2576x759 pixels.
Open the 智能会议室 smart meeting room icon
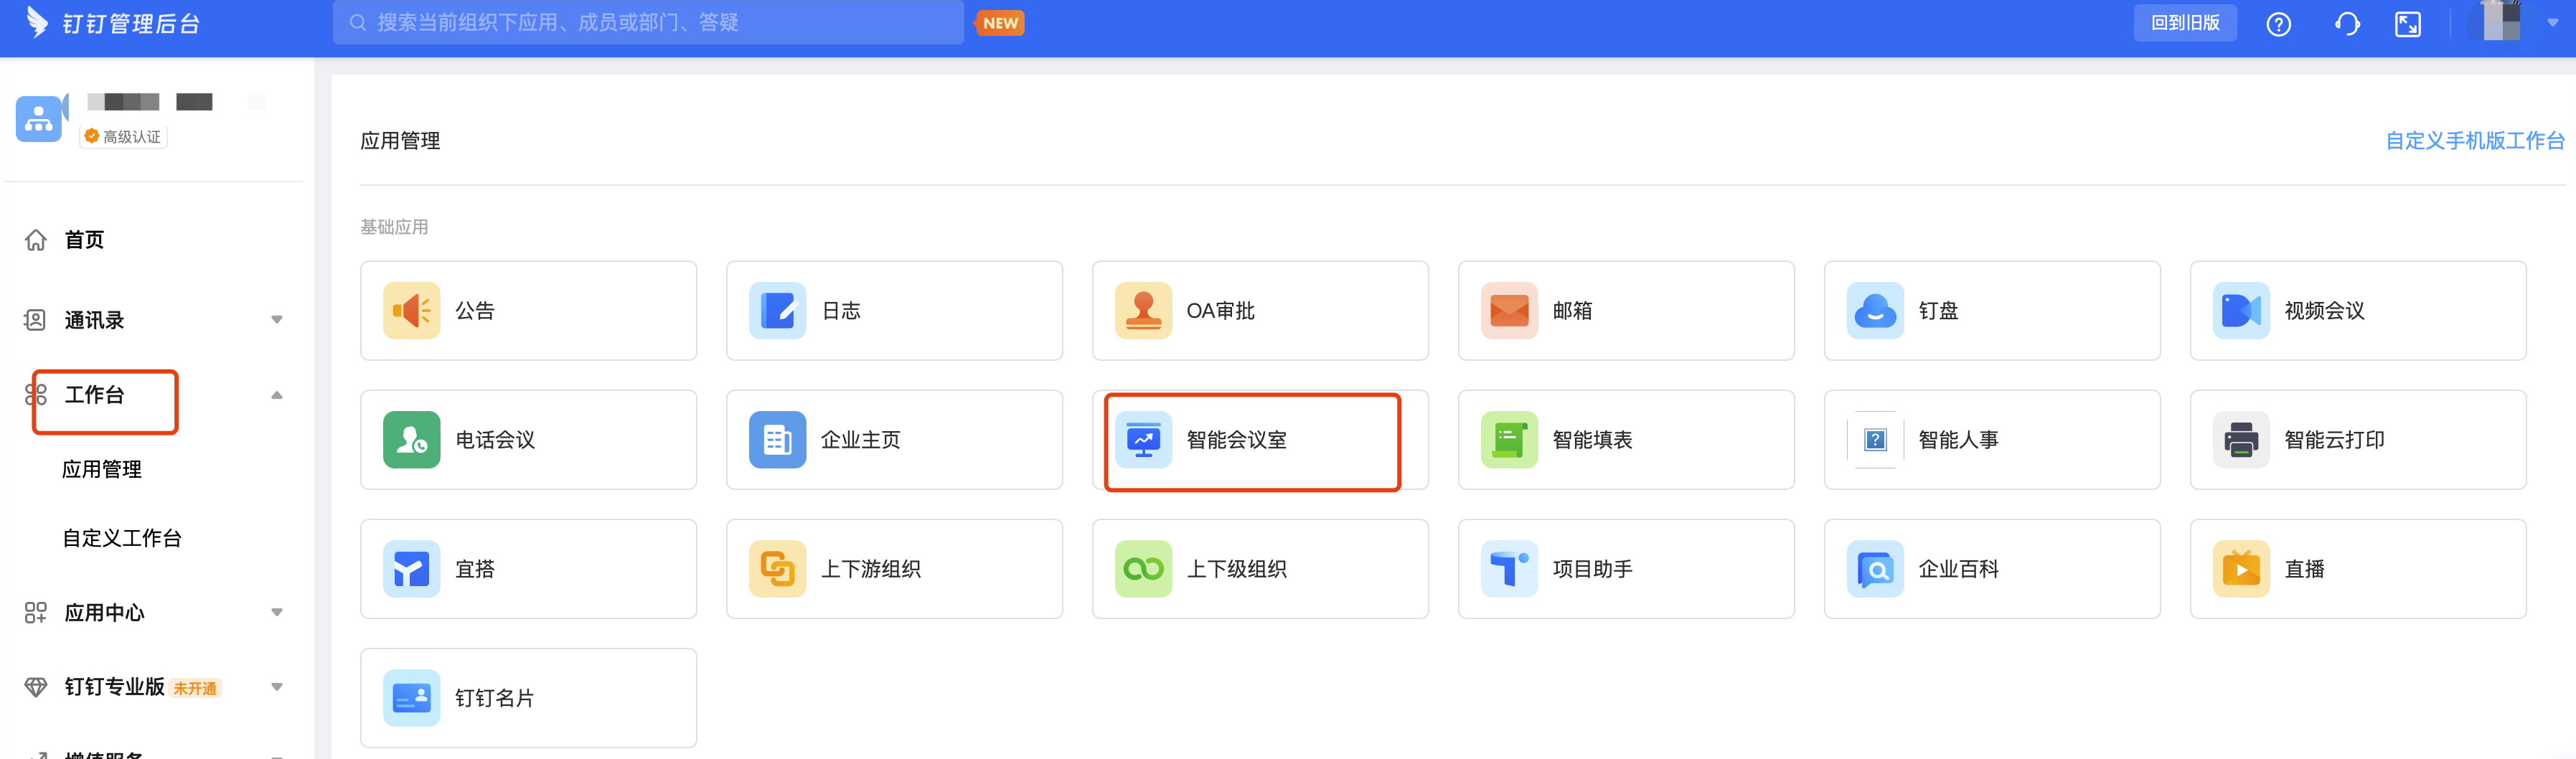(1143, 440)
